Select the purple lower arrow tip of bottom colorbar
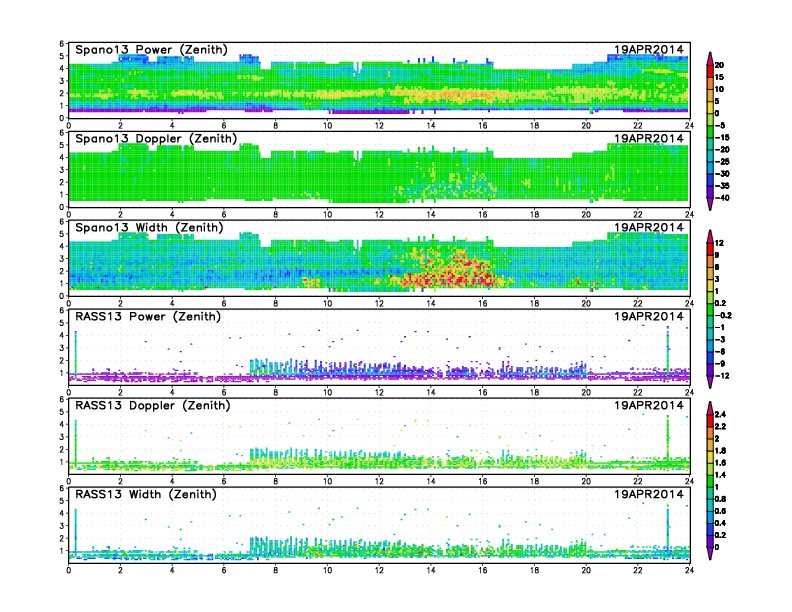 click(x=710, y=553)
